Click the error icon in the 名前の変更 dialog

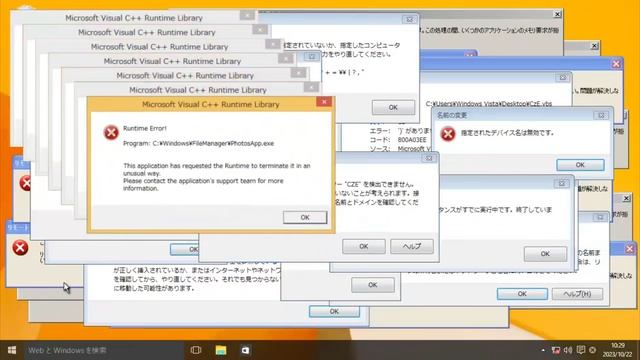(448, 133)
